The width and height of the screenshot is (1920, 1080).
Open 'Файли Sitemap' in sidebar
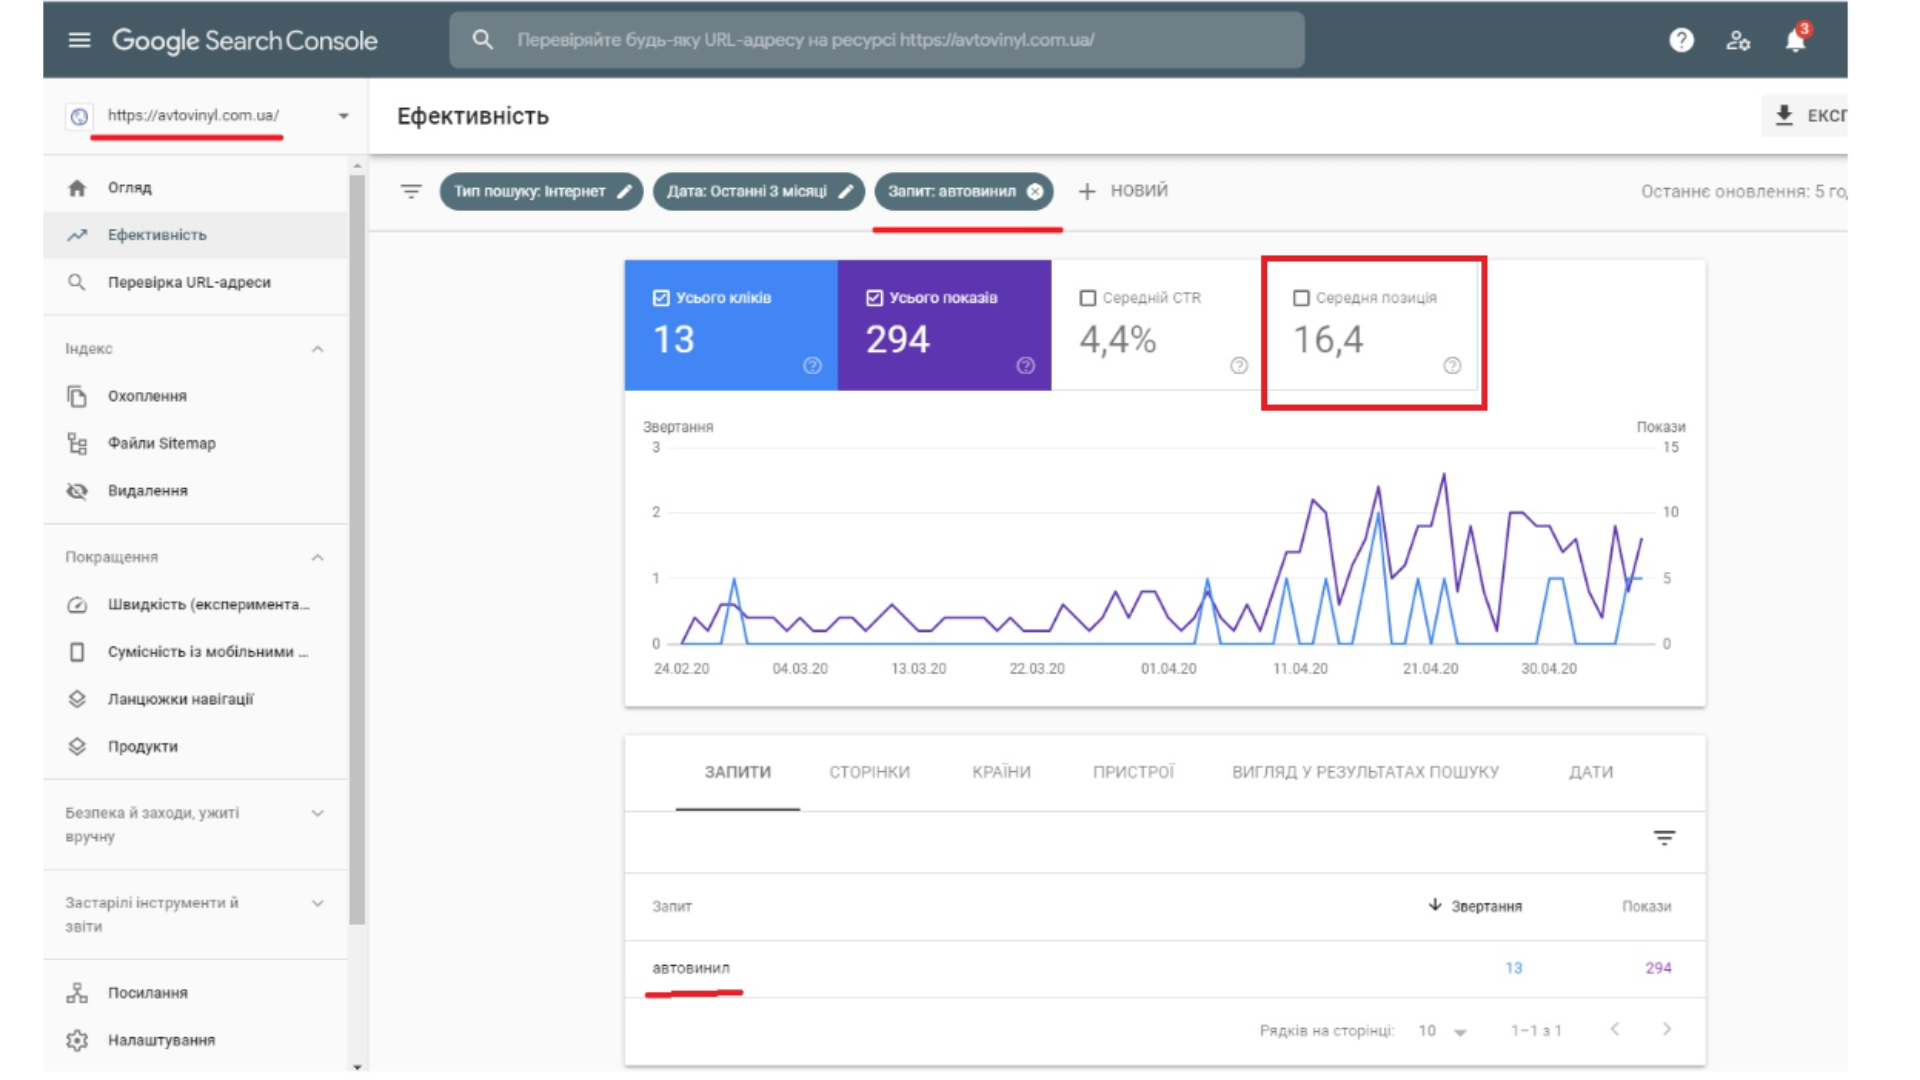tap(161, 443)
